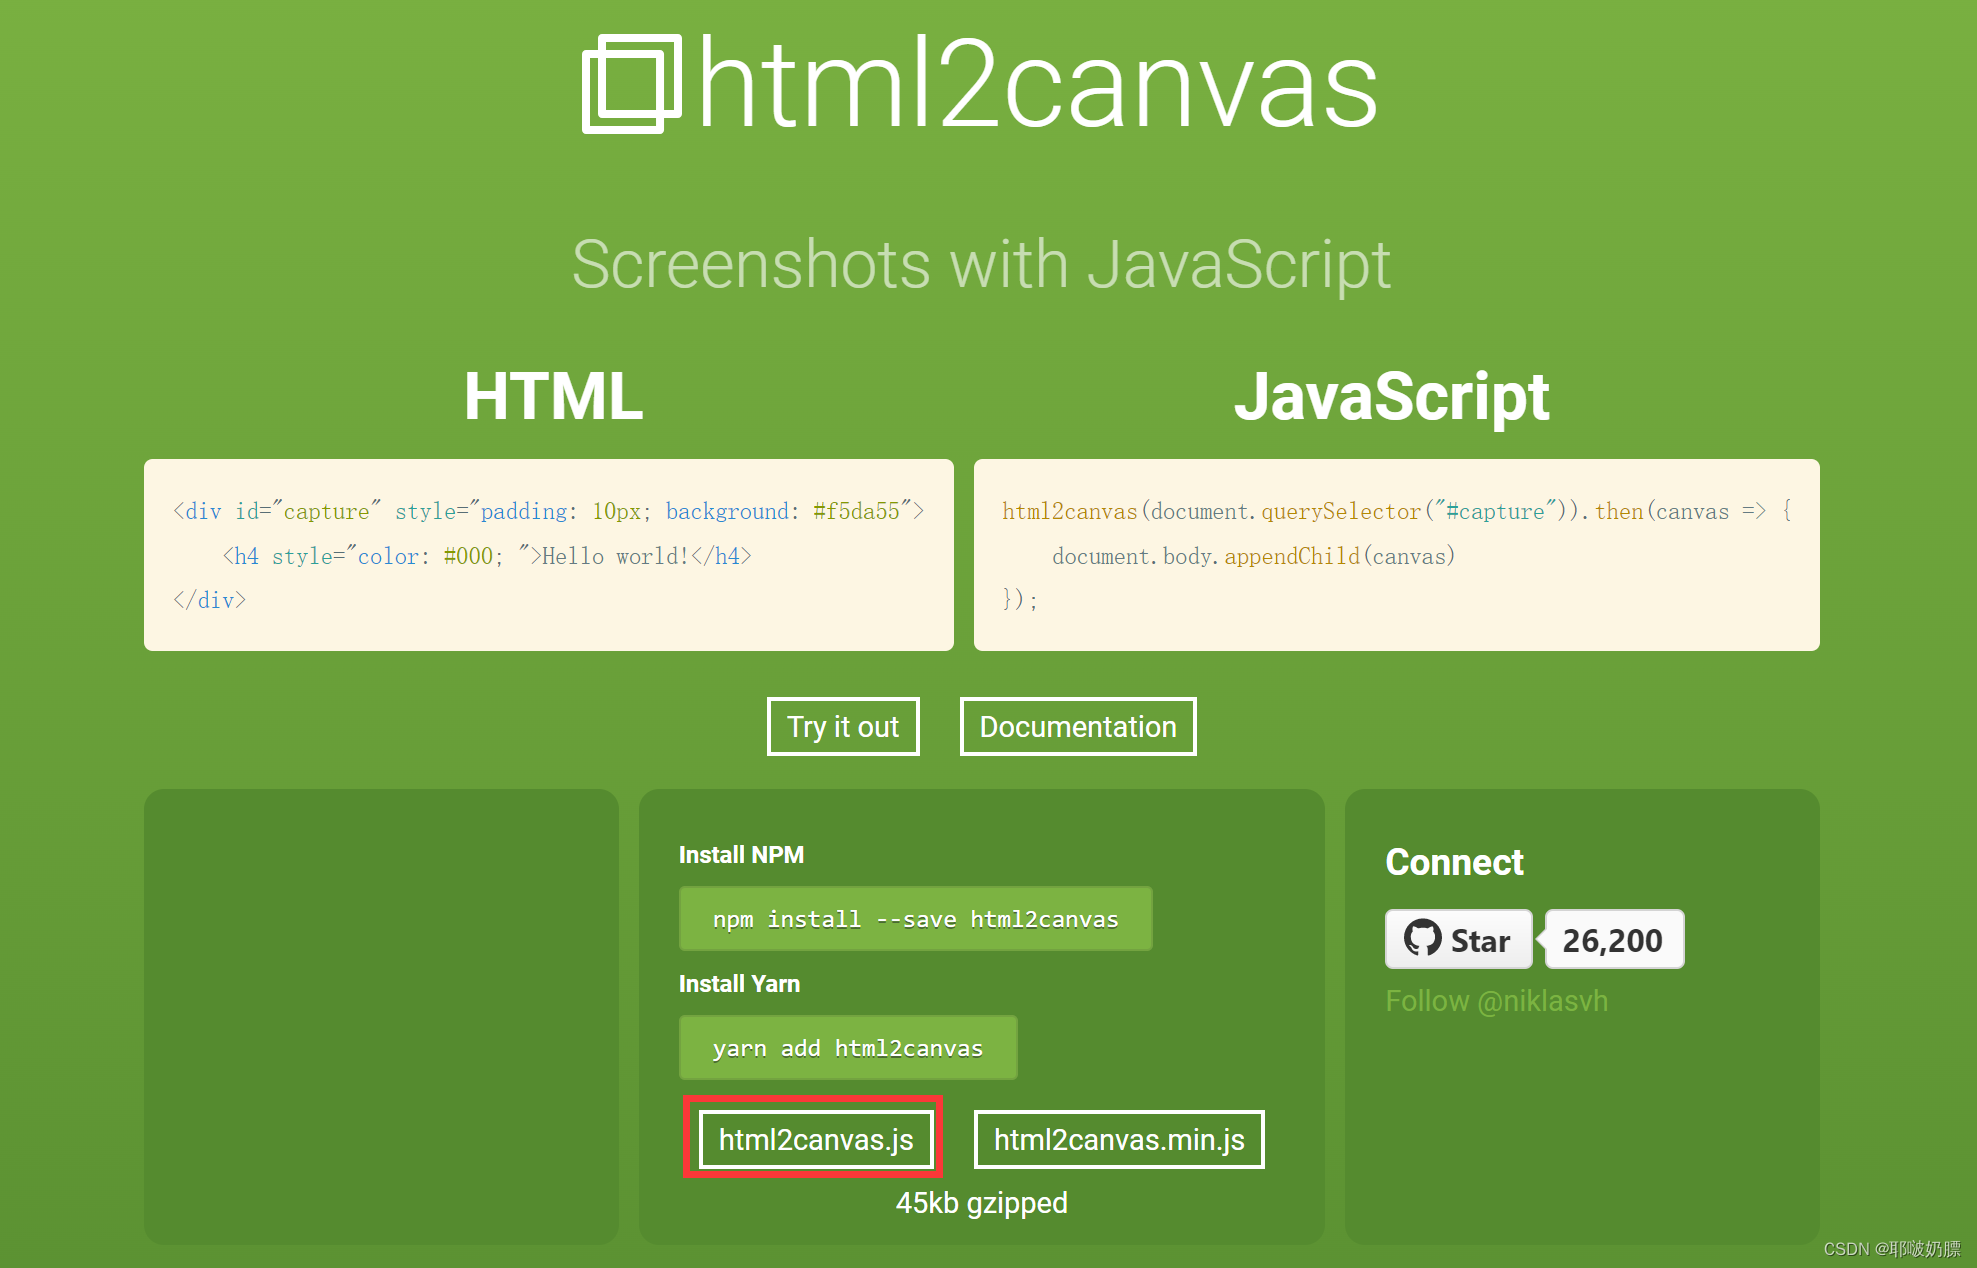Click the Install NPM label
The height and width of the screenshot is (1268, 1977).
tap(741, 855)
